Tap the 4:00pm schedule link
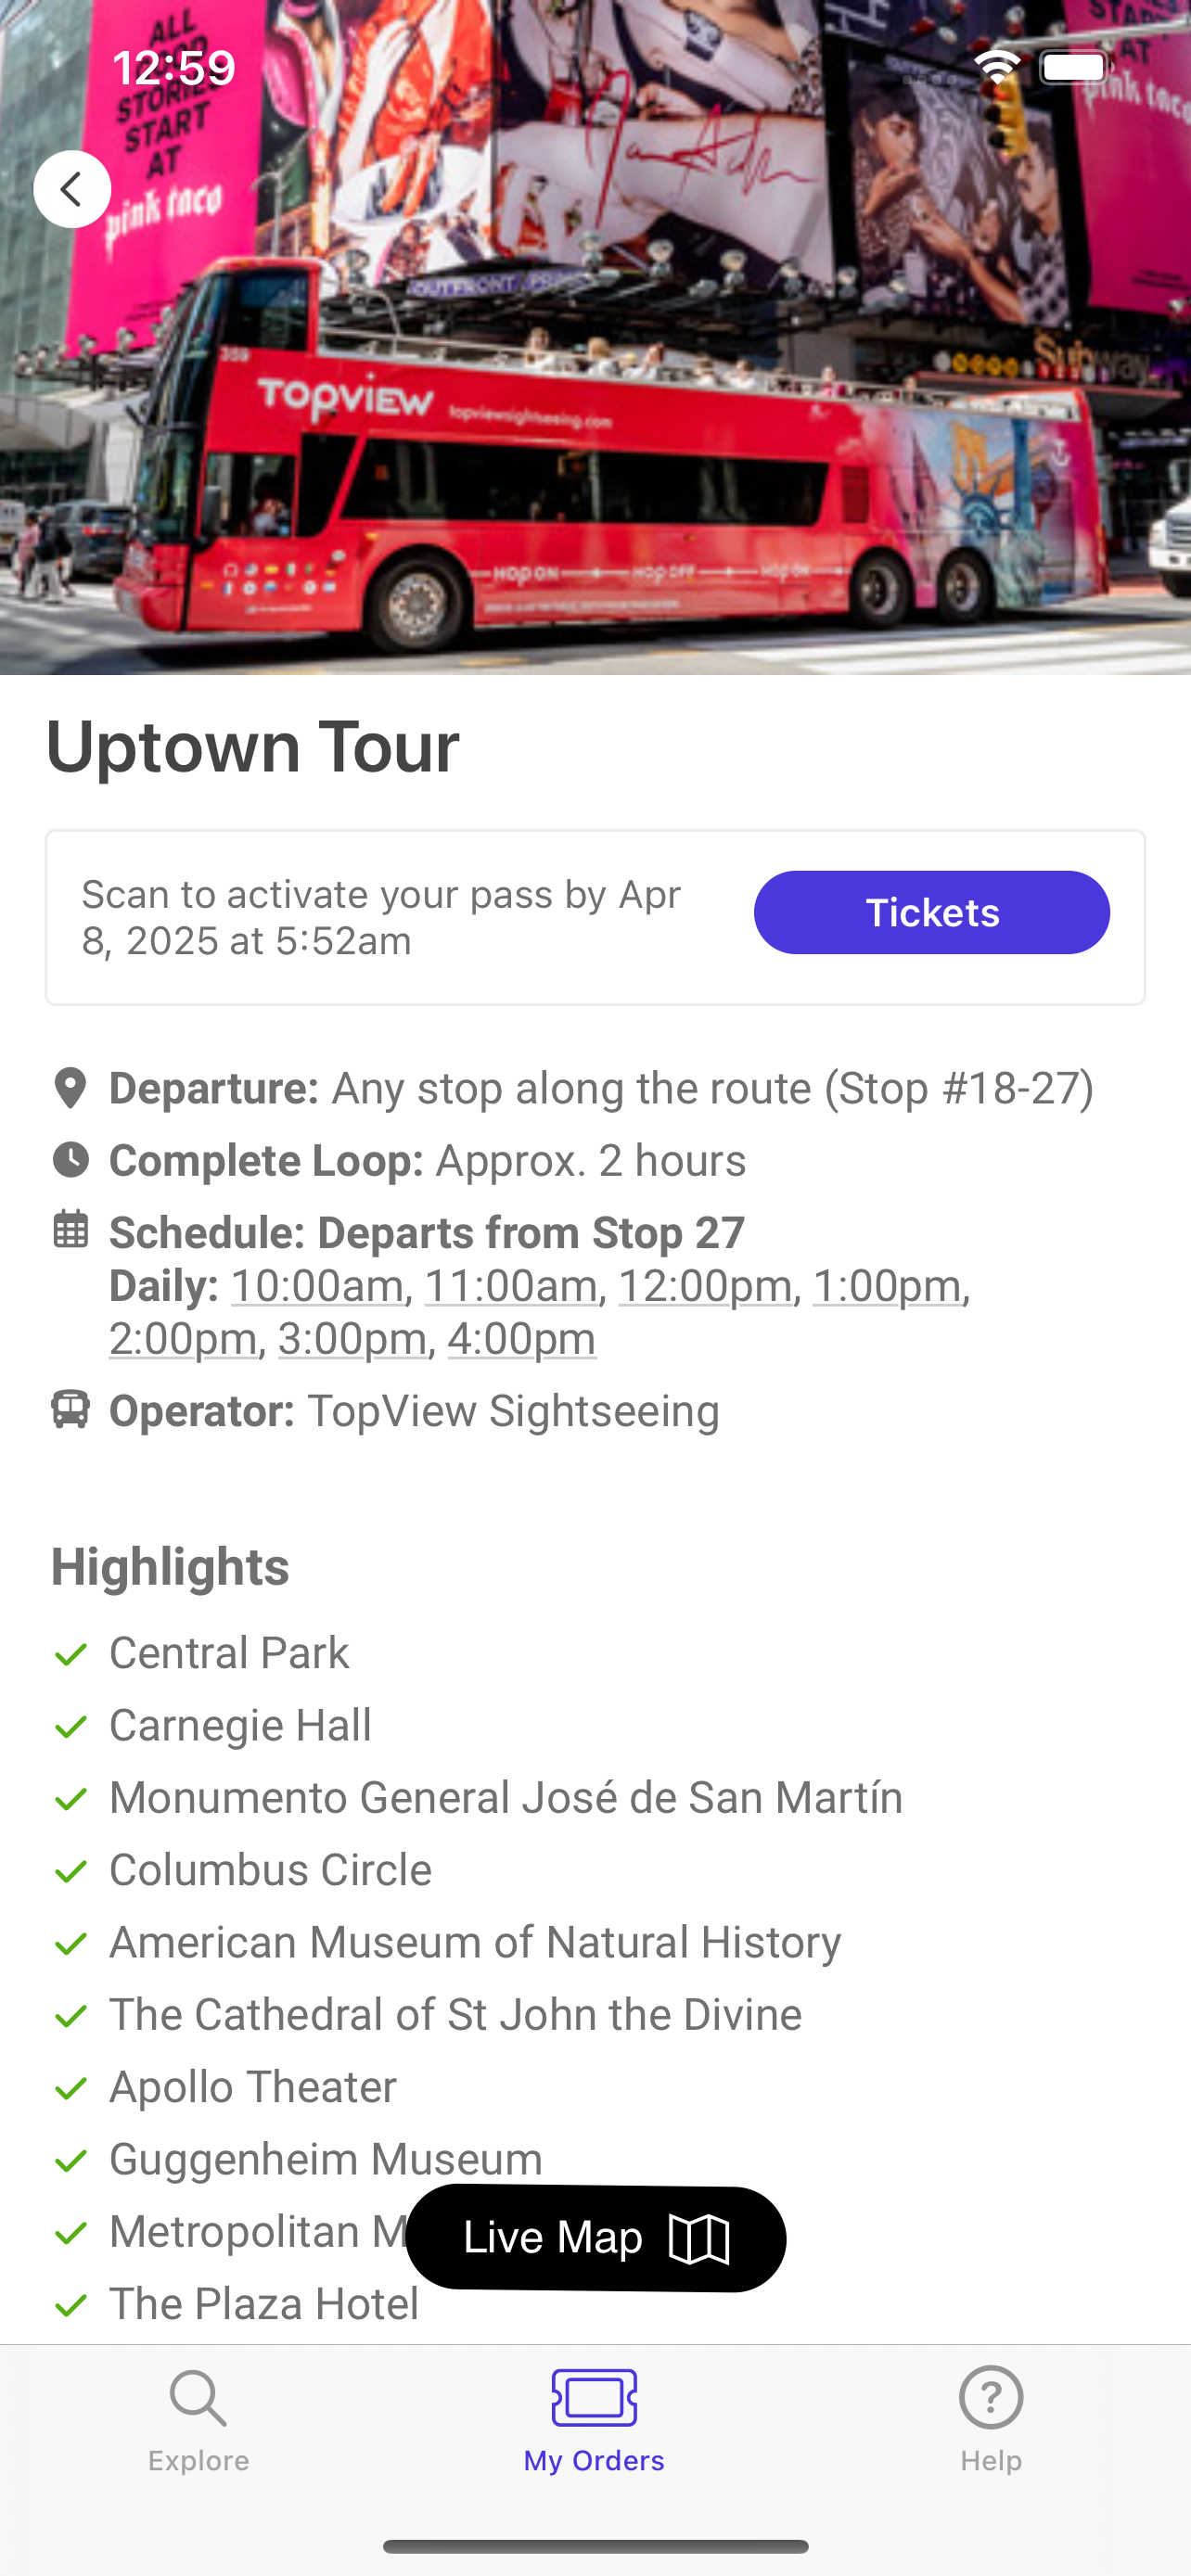Image resolution: width=1191 pixels, height=2576 pixels. click(x=522, y=1339)
